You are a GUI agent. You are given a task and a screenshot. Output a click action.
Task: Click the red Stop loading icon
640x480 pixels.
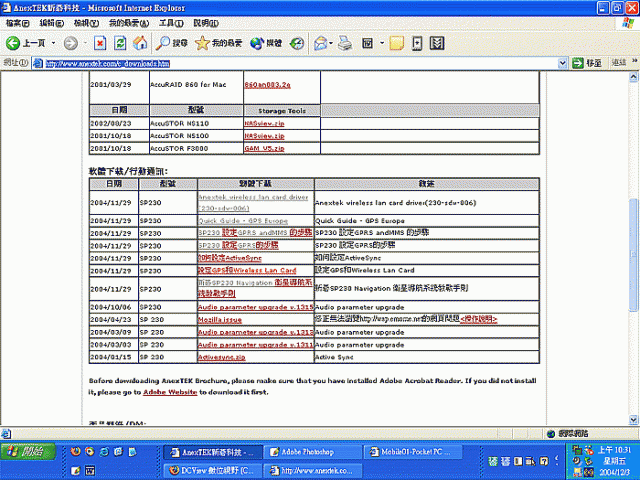(101, 43)
